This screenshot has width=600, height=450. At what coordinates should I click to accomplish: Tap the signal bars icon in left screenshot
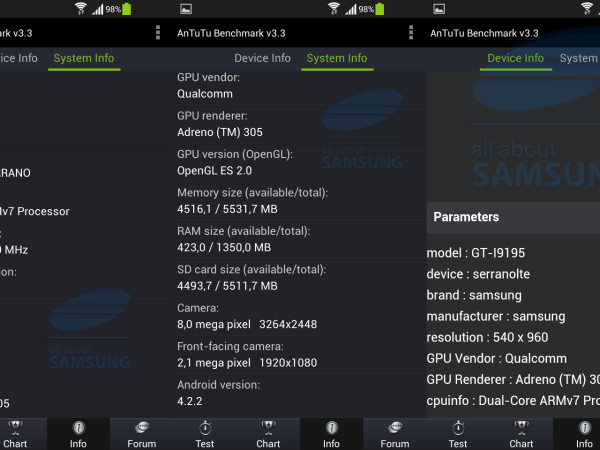click(x=98, y=9)
